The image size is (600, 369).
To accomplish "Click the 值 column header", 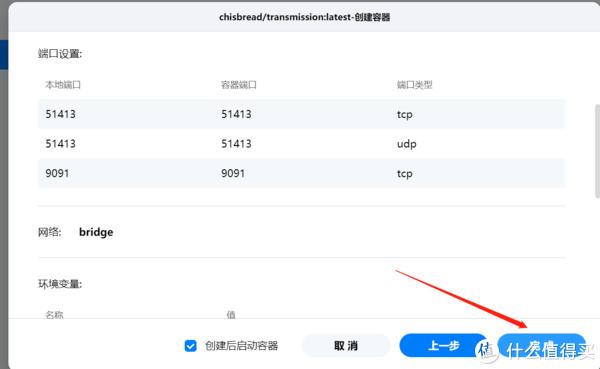I will tap(231, 315).
